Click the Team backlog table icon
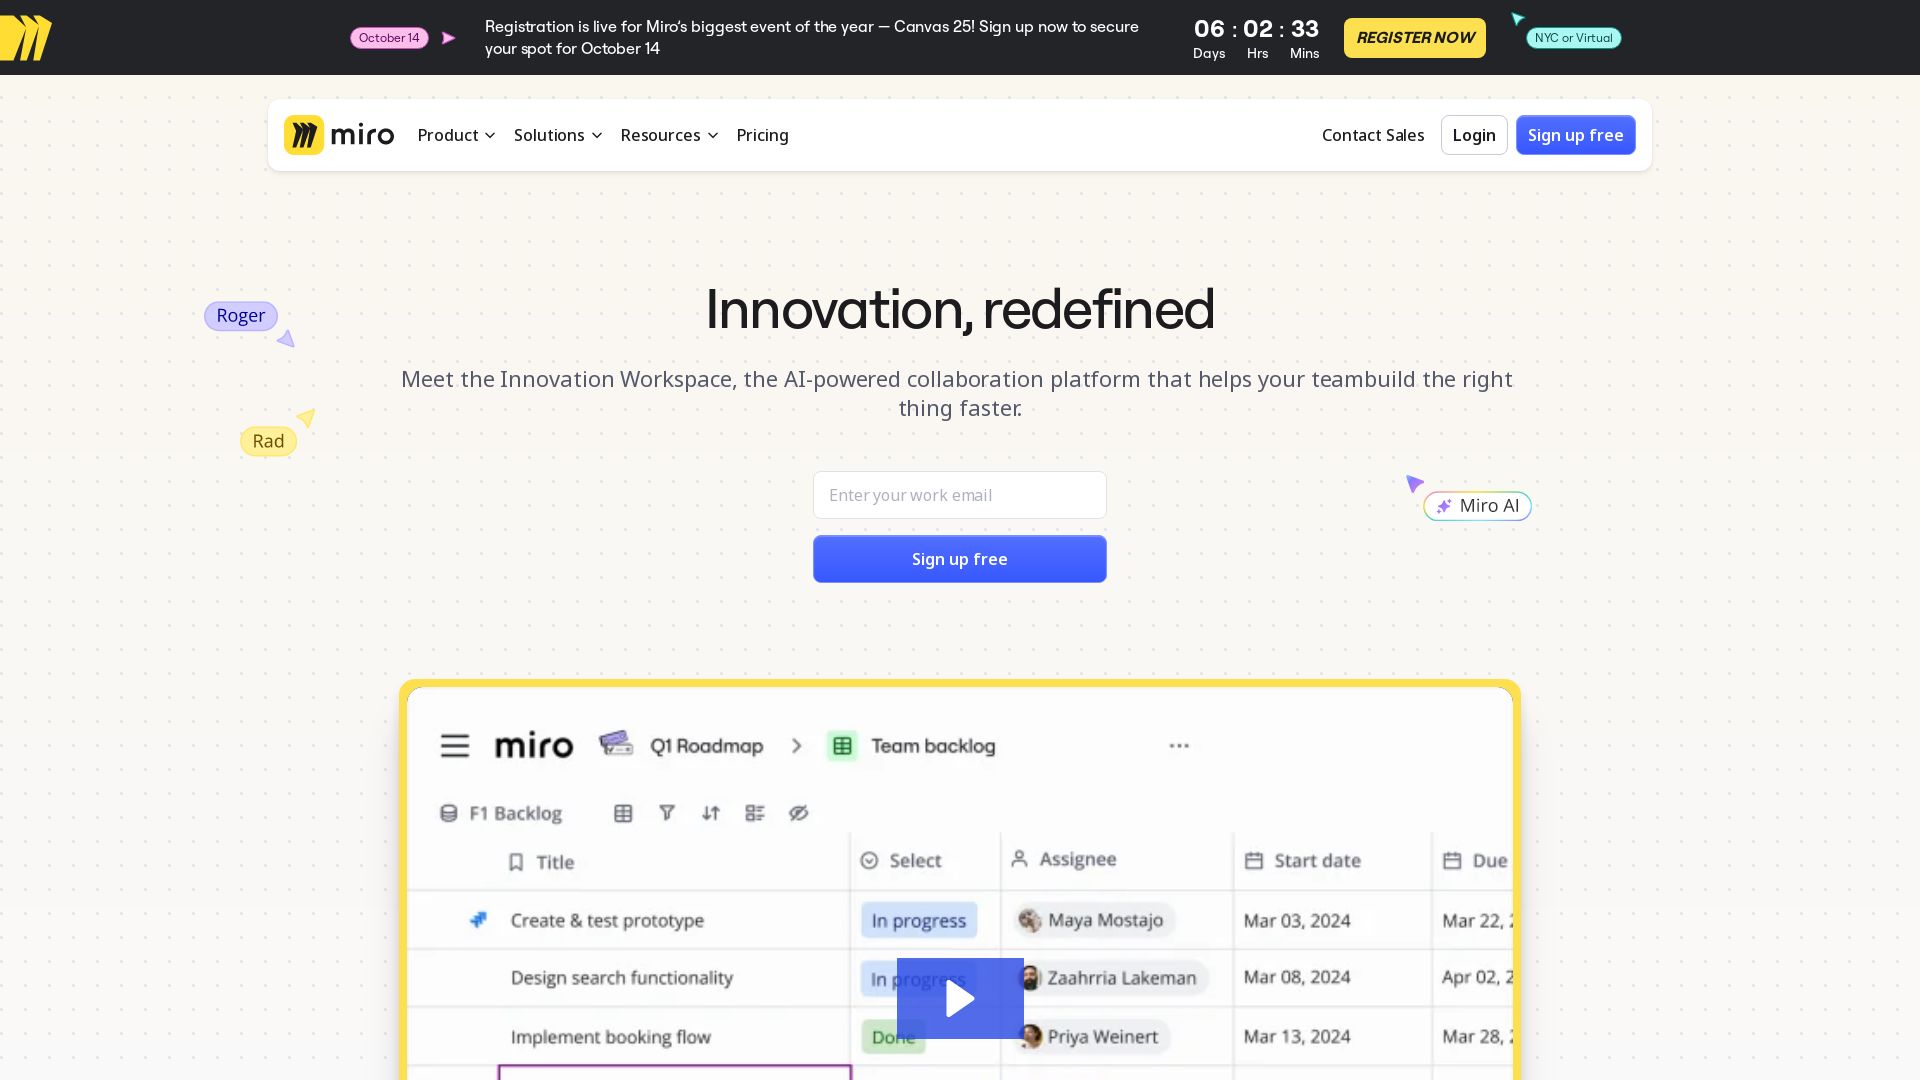 (842, 746)
